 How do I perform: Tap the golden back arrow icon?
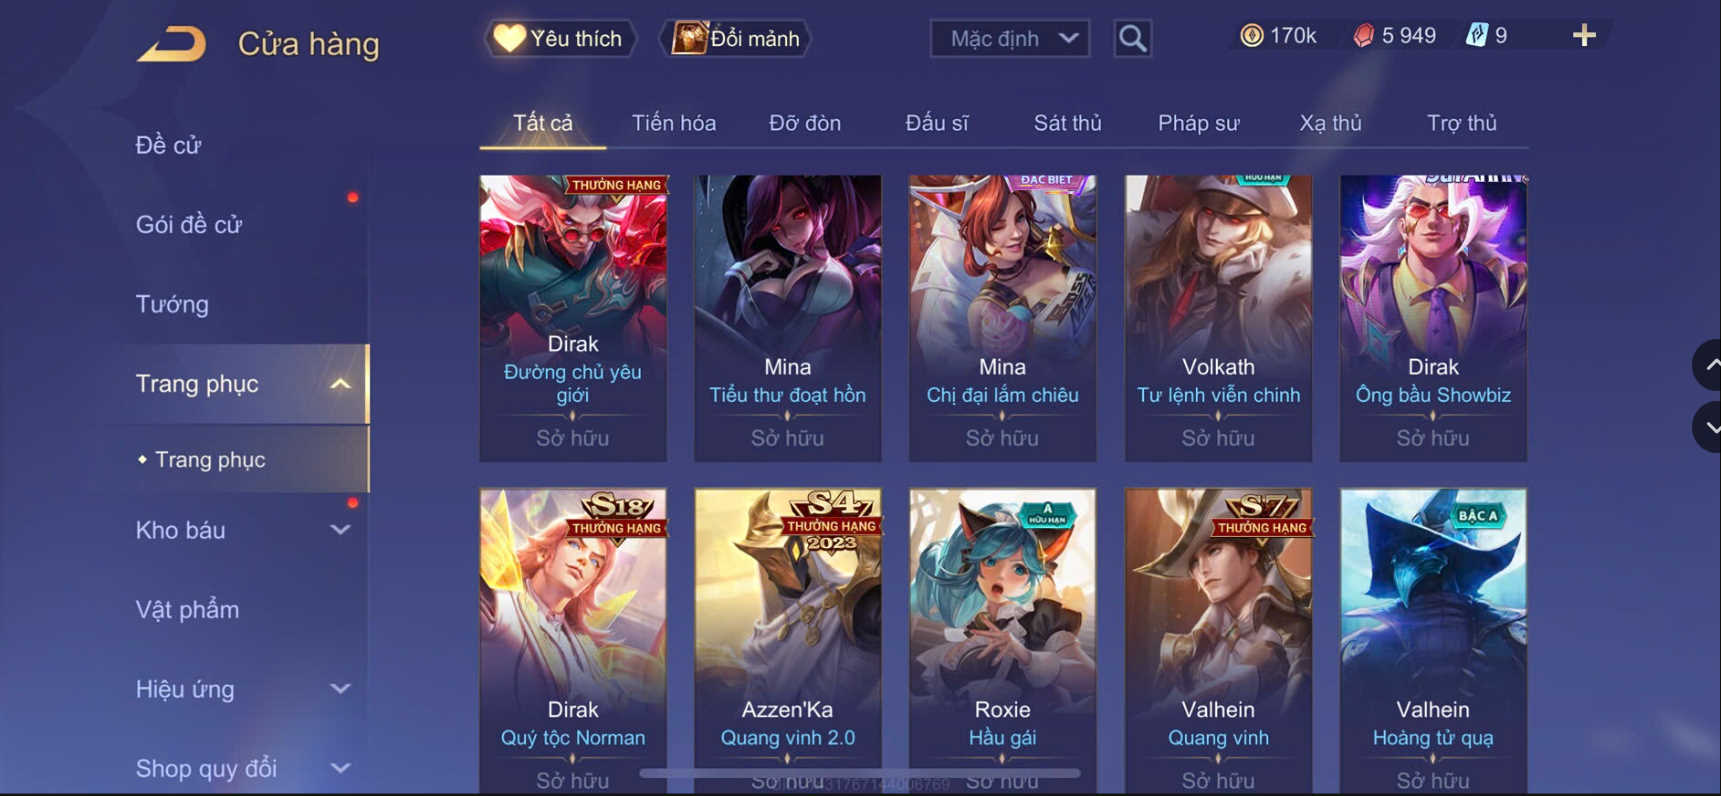coord(171,44)
